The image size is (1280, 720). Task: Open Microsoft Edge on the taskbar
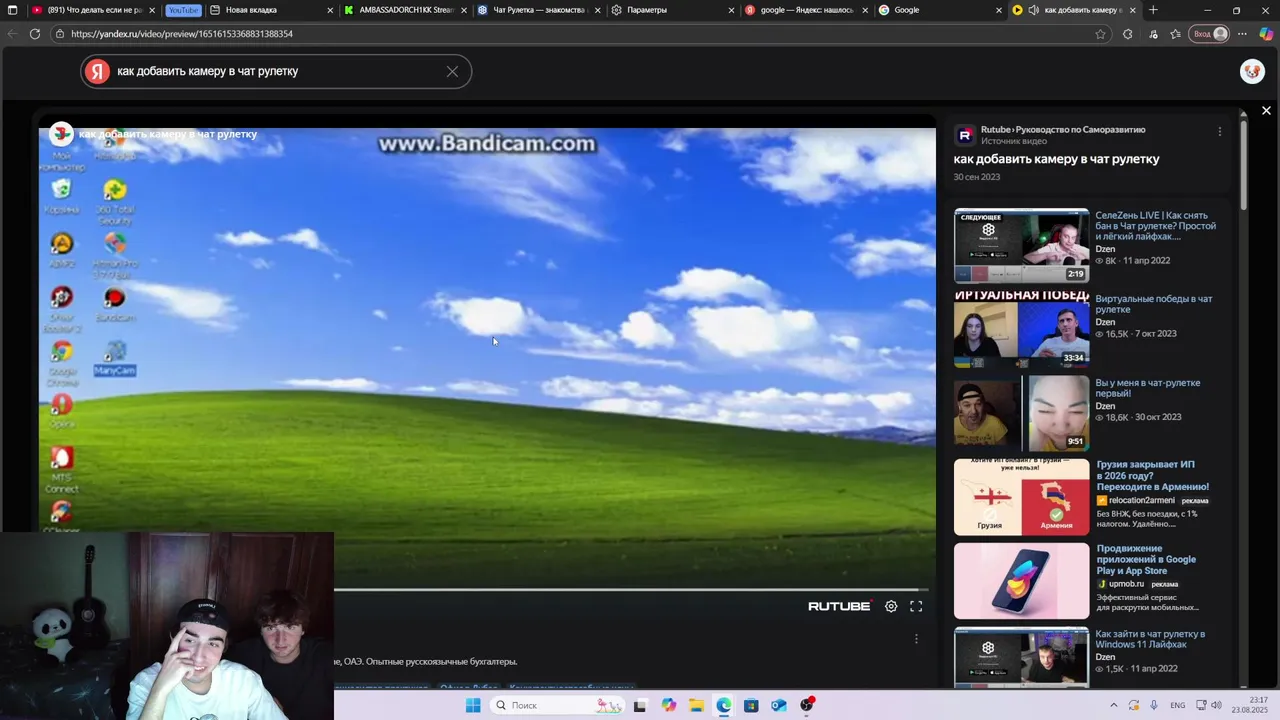click(x=724, y=705)
